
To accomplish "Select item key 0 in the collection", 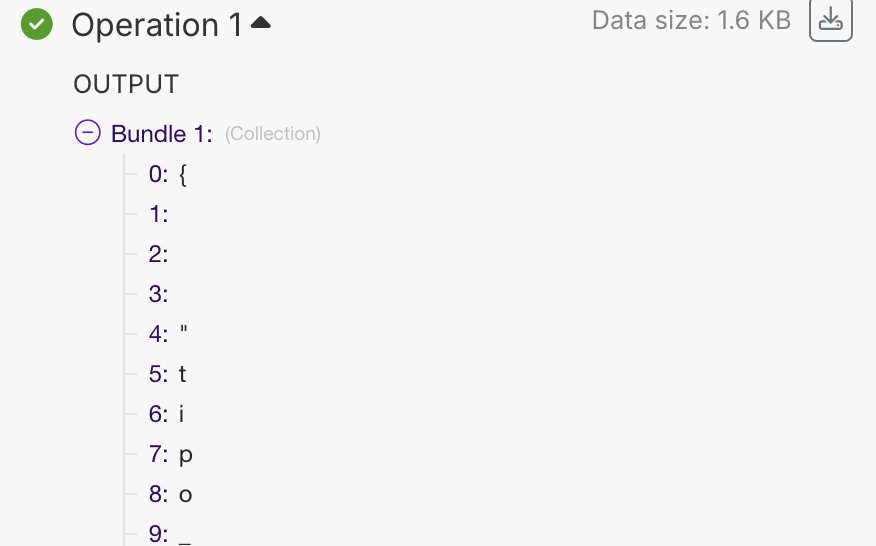I will [x=158, y=174].
